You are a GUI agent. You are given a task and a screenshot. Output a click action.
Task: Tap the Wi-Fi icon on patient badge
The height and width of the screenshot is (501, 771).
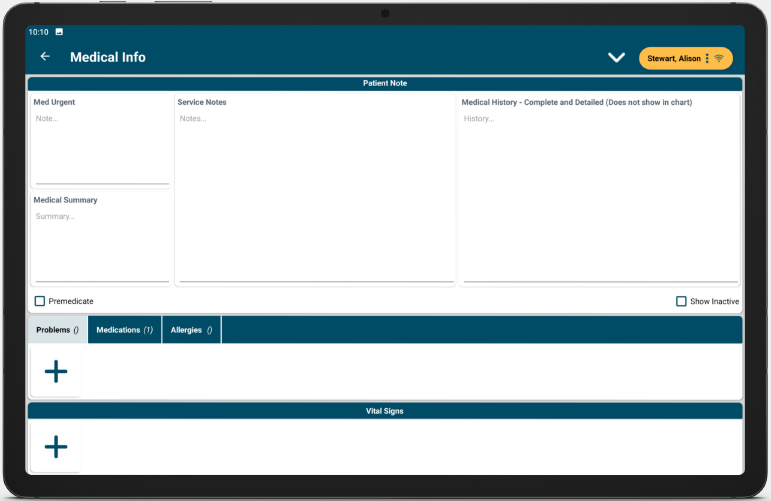click(719, 59)
